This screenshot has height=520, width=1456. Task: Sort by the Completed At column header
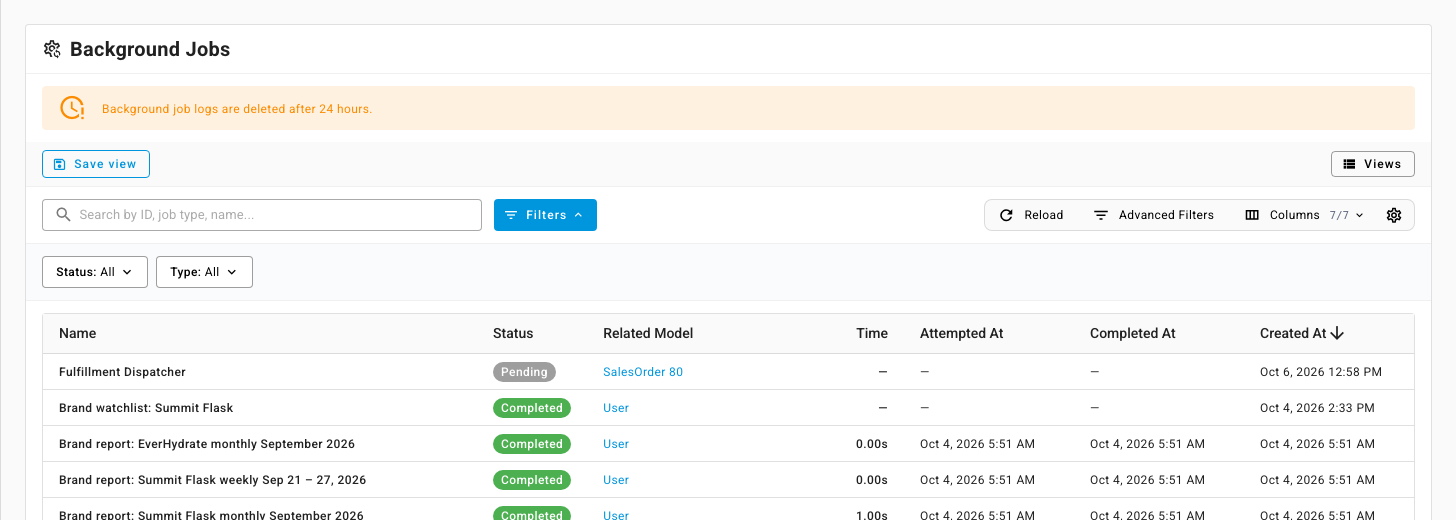click(1133, 333)
